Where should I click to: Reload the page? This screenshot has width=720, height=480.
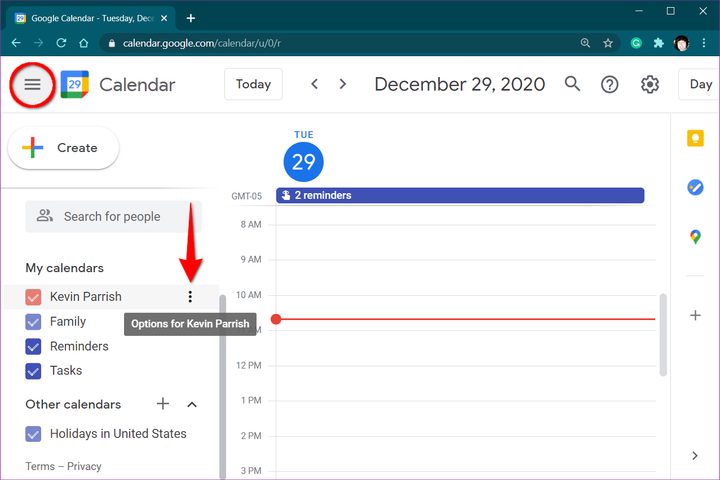point(61,43)
